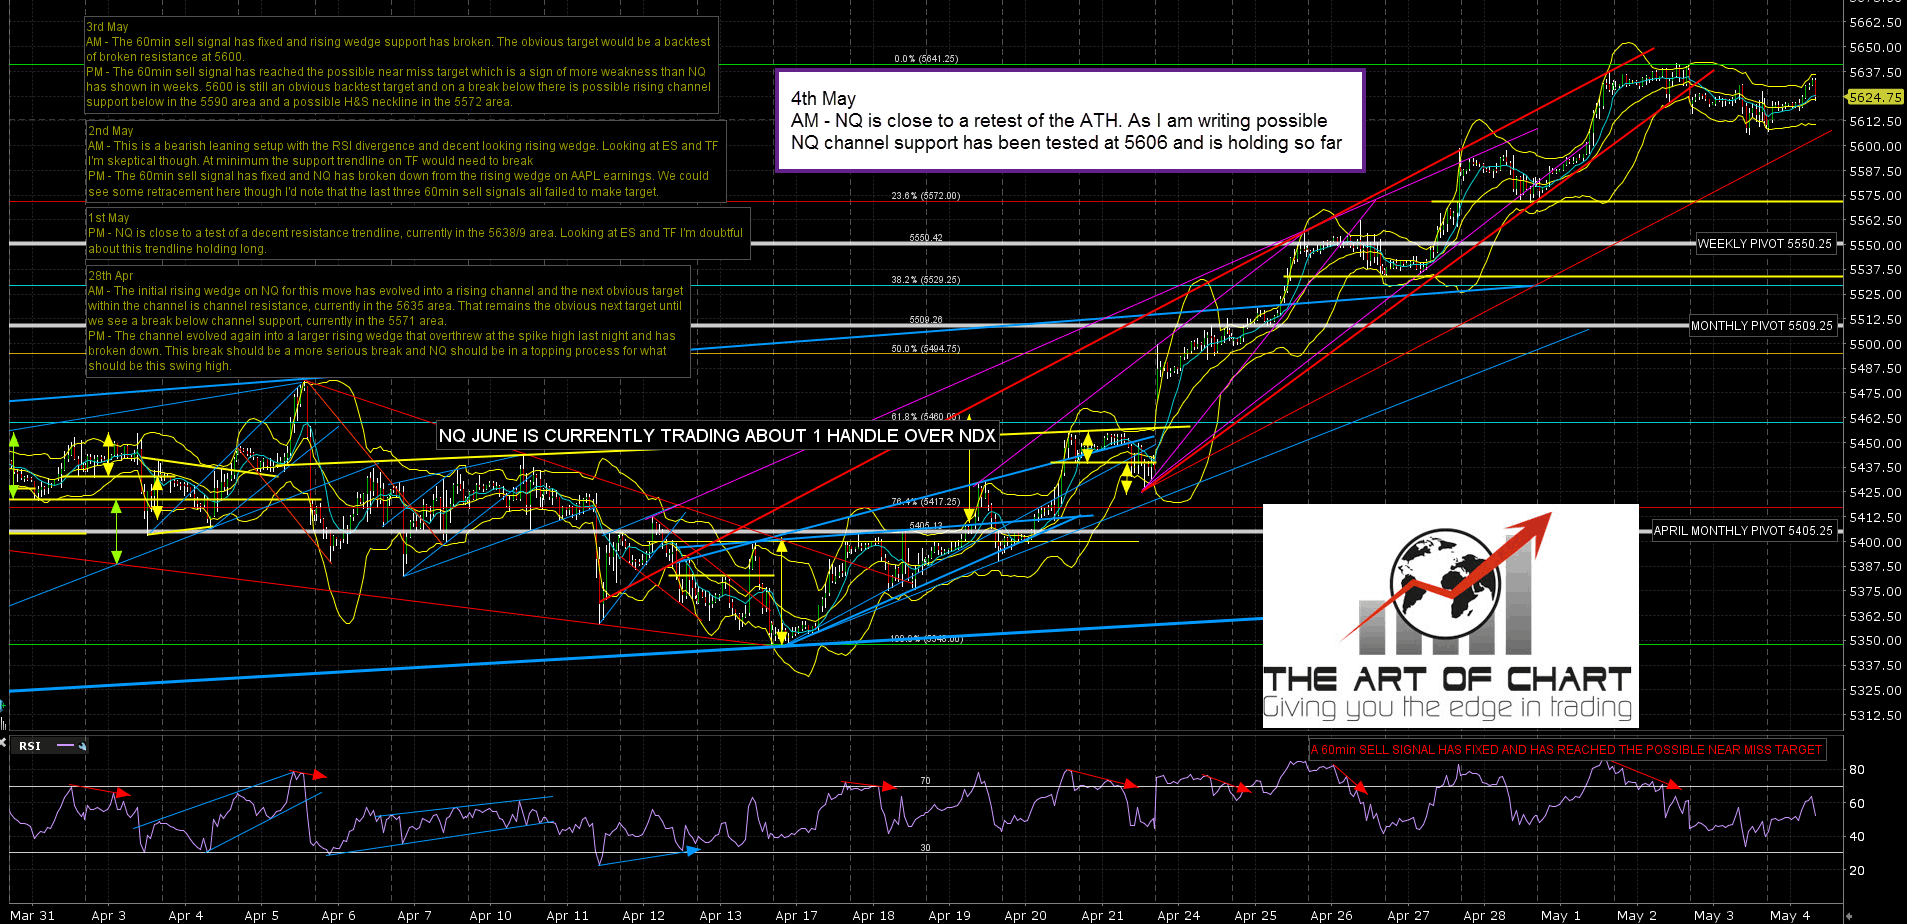Viewport: 1907px width, 924px height.
Task: Click the May 1 date on time axis
Action: click(x=1560, y=915)
